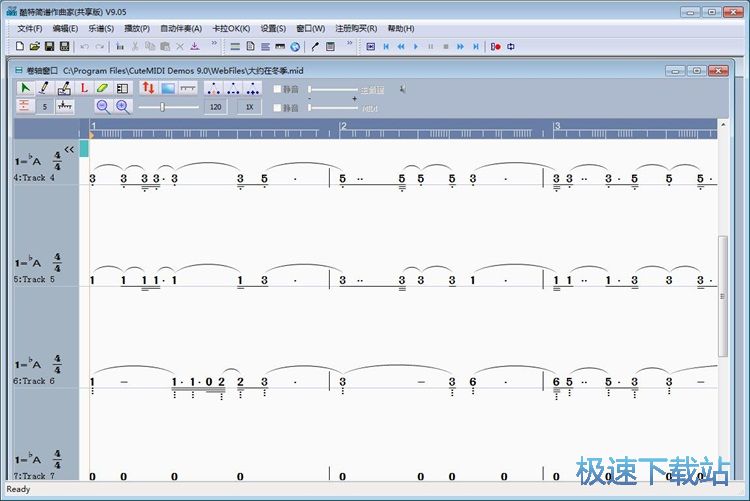Open the 自动伴奏(A) menu
750x501 pixels.
180,28
